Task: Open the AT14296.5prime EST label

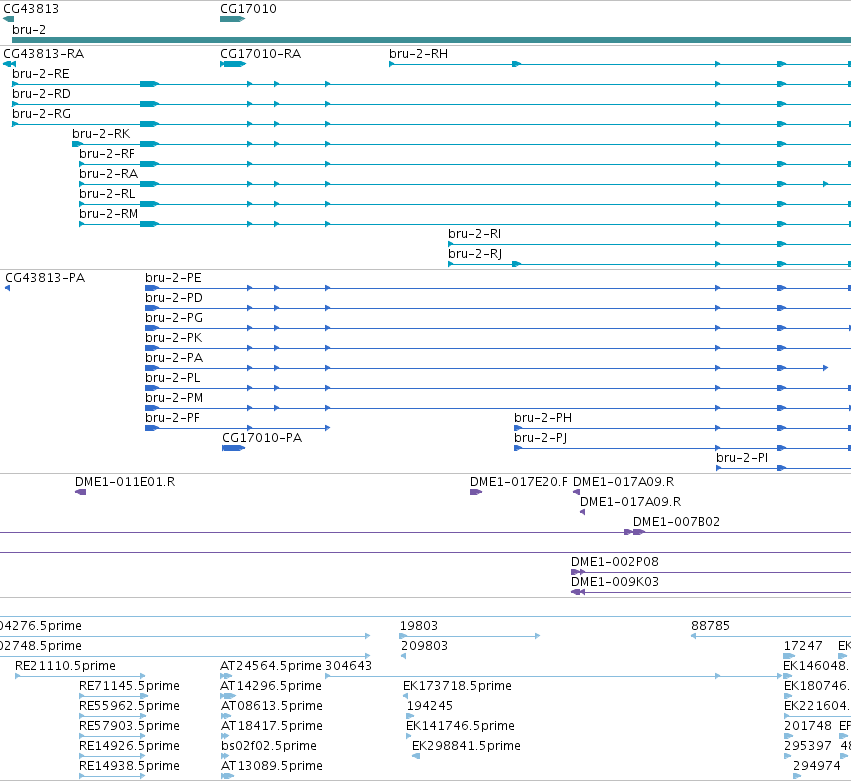Action: tap(271, 686)
